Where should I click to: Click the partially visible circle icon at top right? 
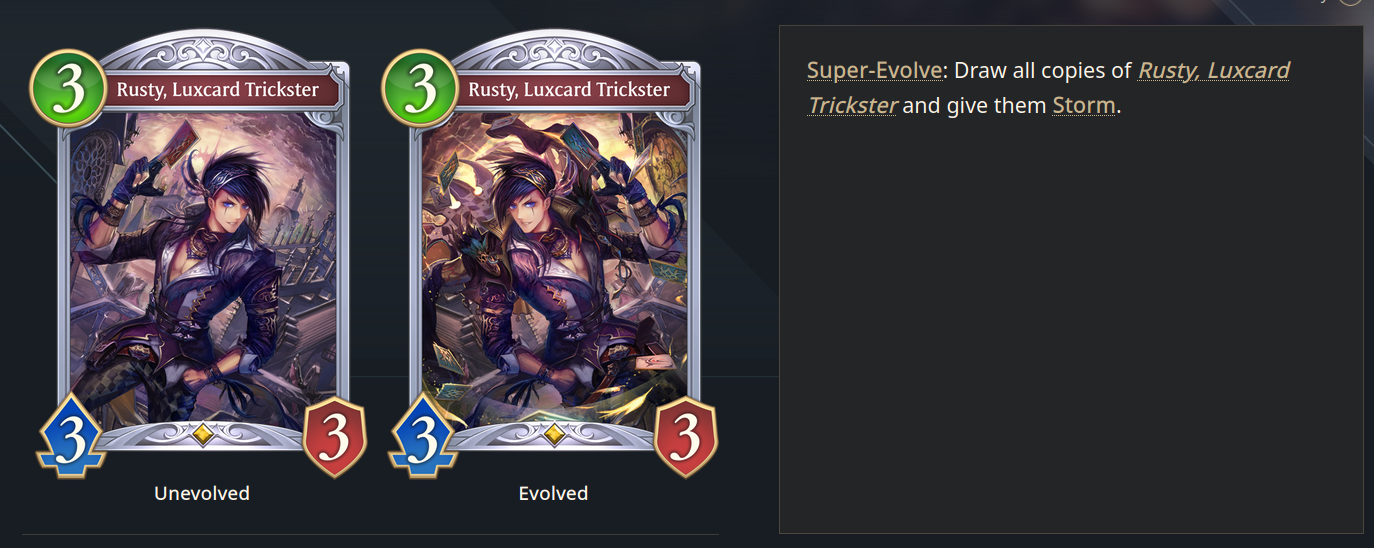(1350, 3)
